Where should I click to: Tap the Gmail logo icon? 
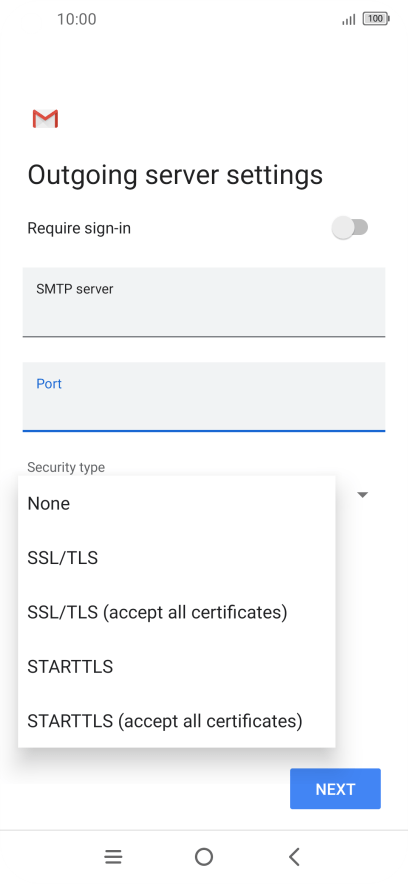45,119
